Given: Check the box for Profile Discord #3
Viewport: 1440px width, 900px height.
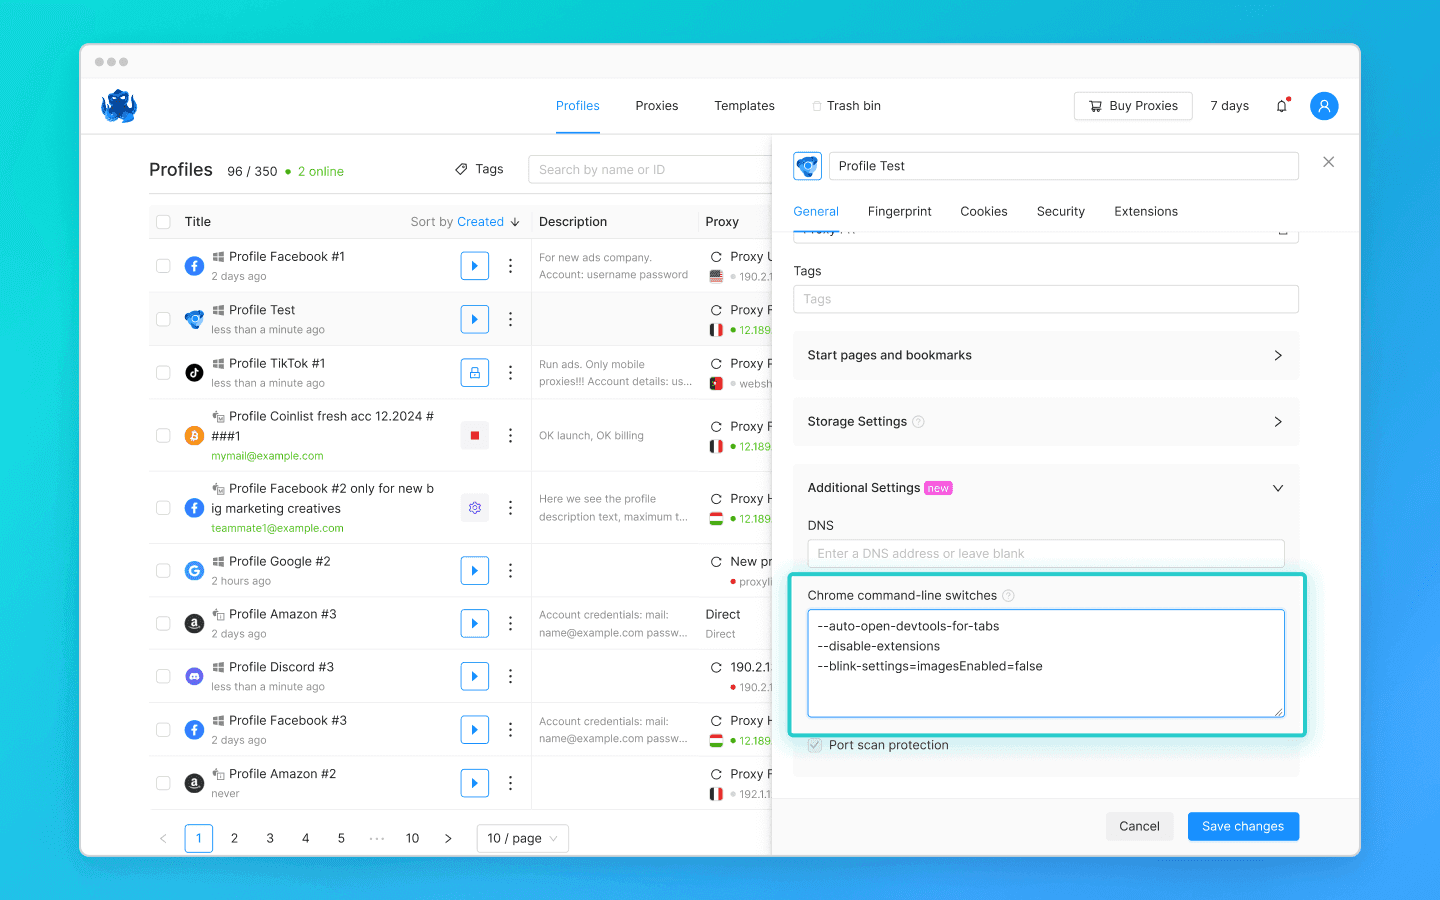Looking at the screenshot, I should tap(163, 676).
